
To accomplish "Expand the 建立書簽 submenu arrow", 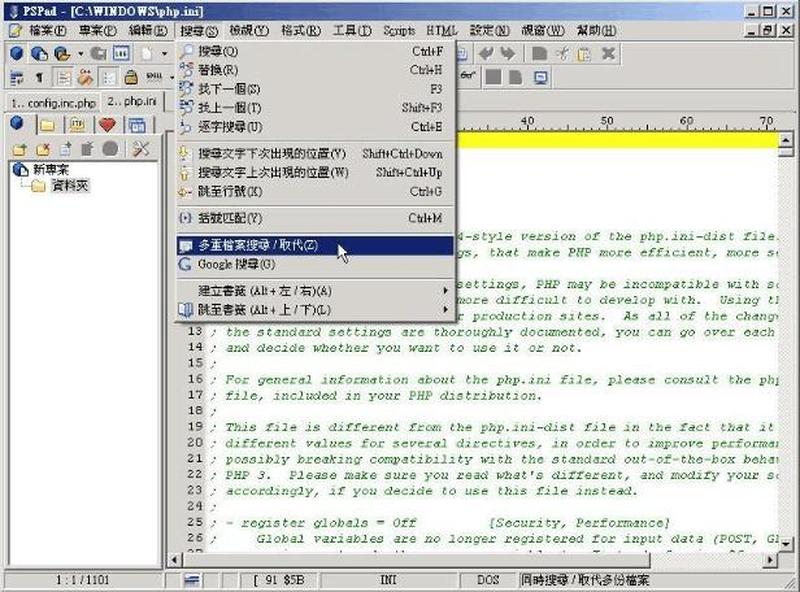I will tap(445, 291).
